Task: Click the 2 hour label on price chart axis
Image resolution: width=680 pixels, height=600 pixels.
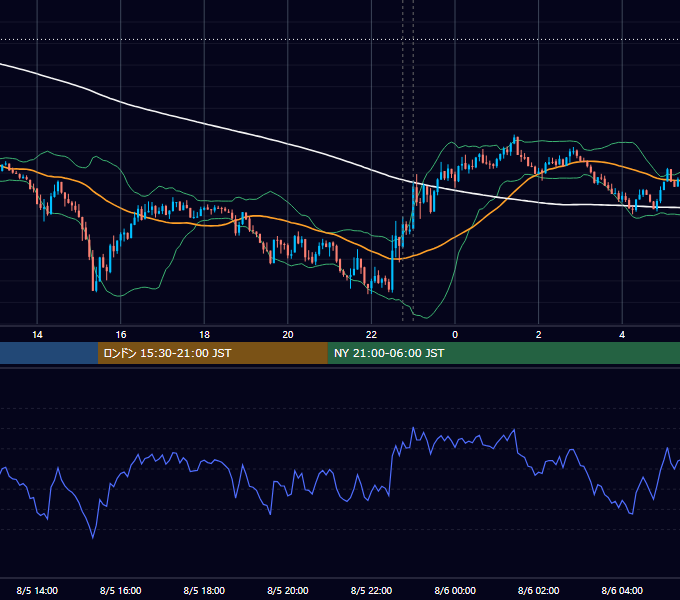Action: [539, 335]
